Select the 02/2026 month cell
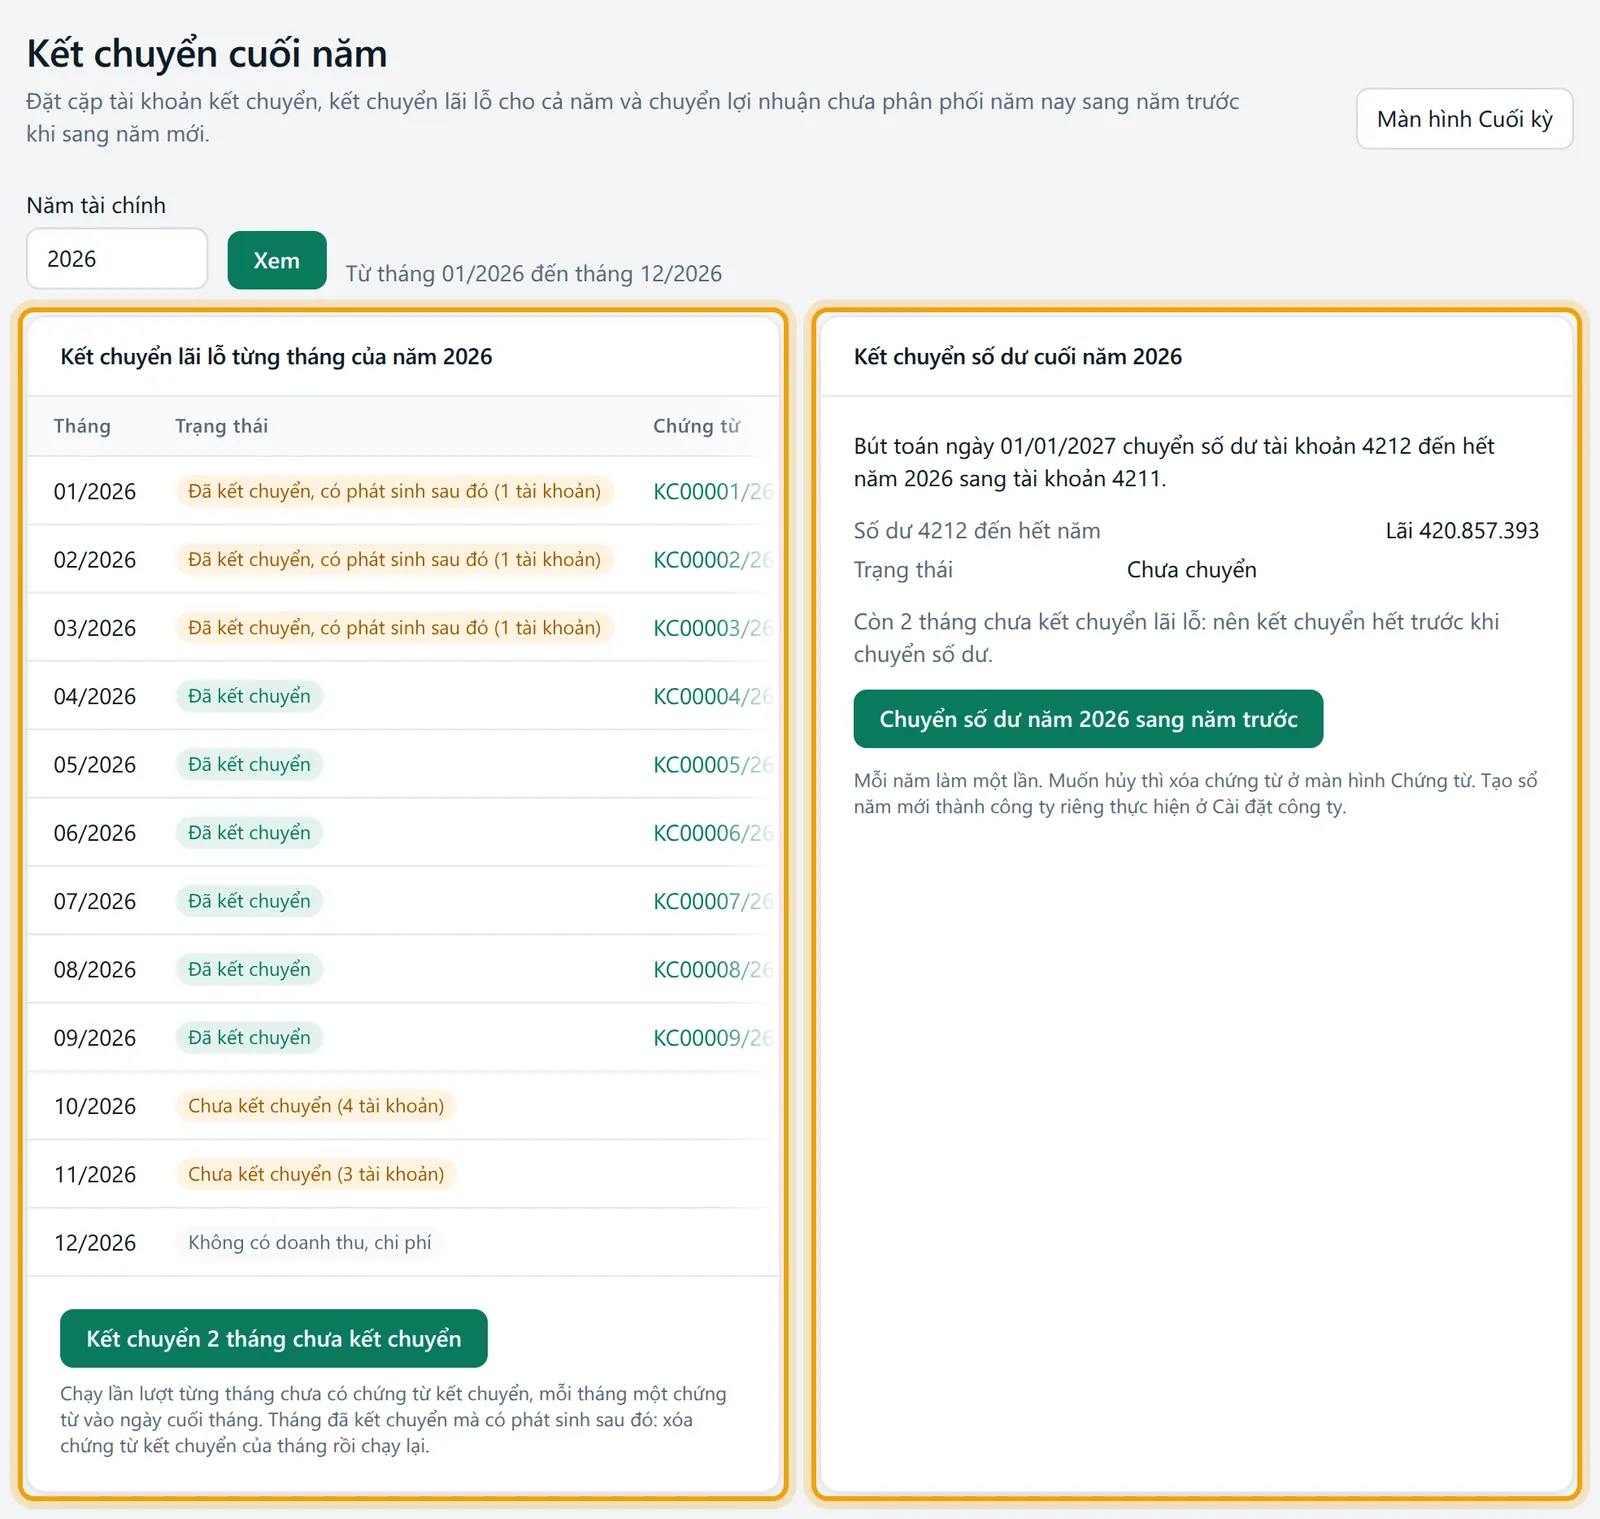The image size is (1600, 1519). click(95, 560)
